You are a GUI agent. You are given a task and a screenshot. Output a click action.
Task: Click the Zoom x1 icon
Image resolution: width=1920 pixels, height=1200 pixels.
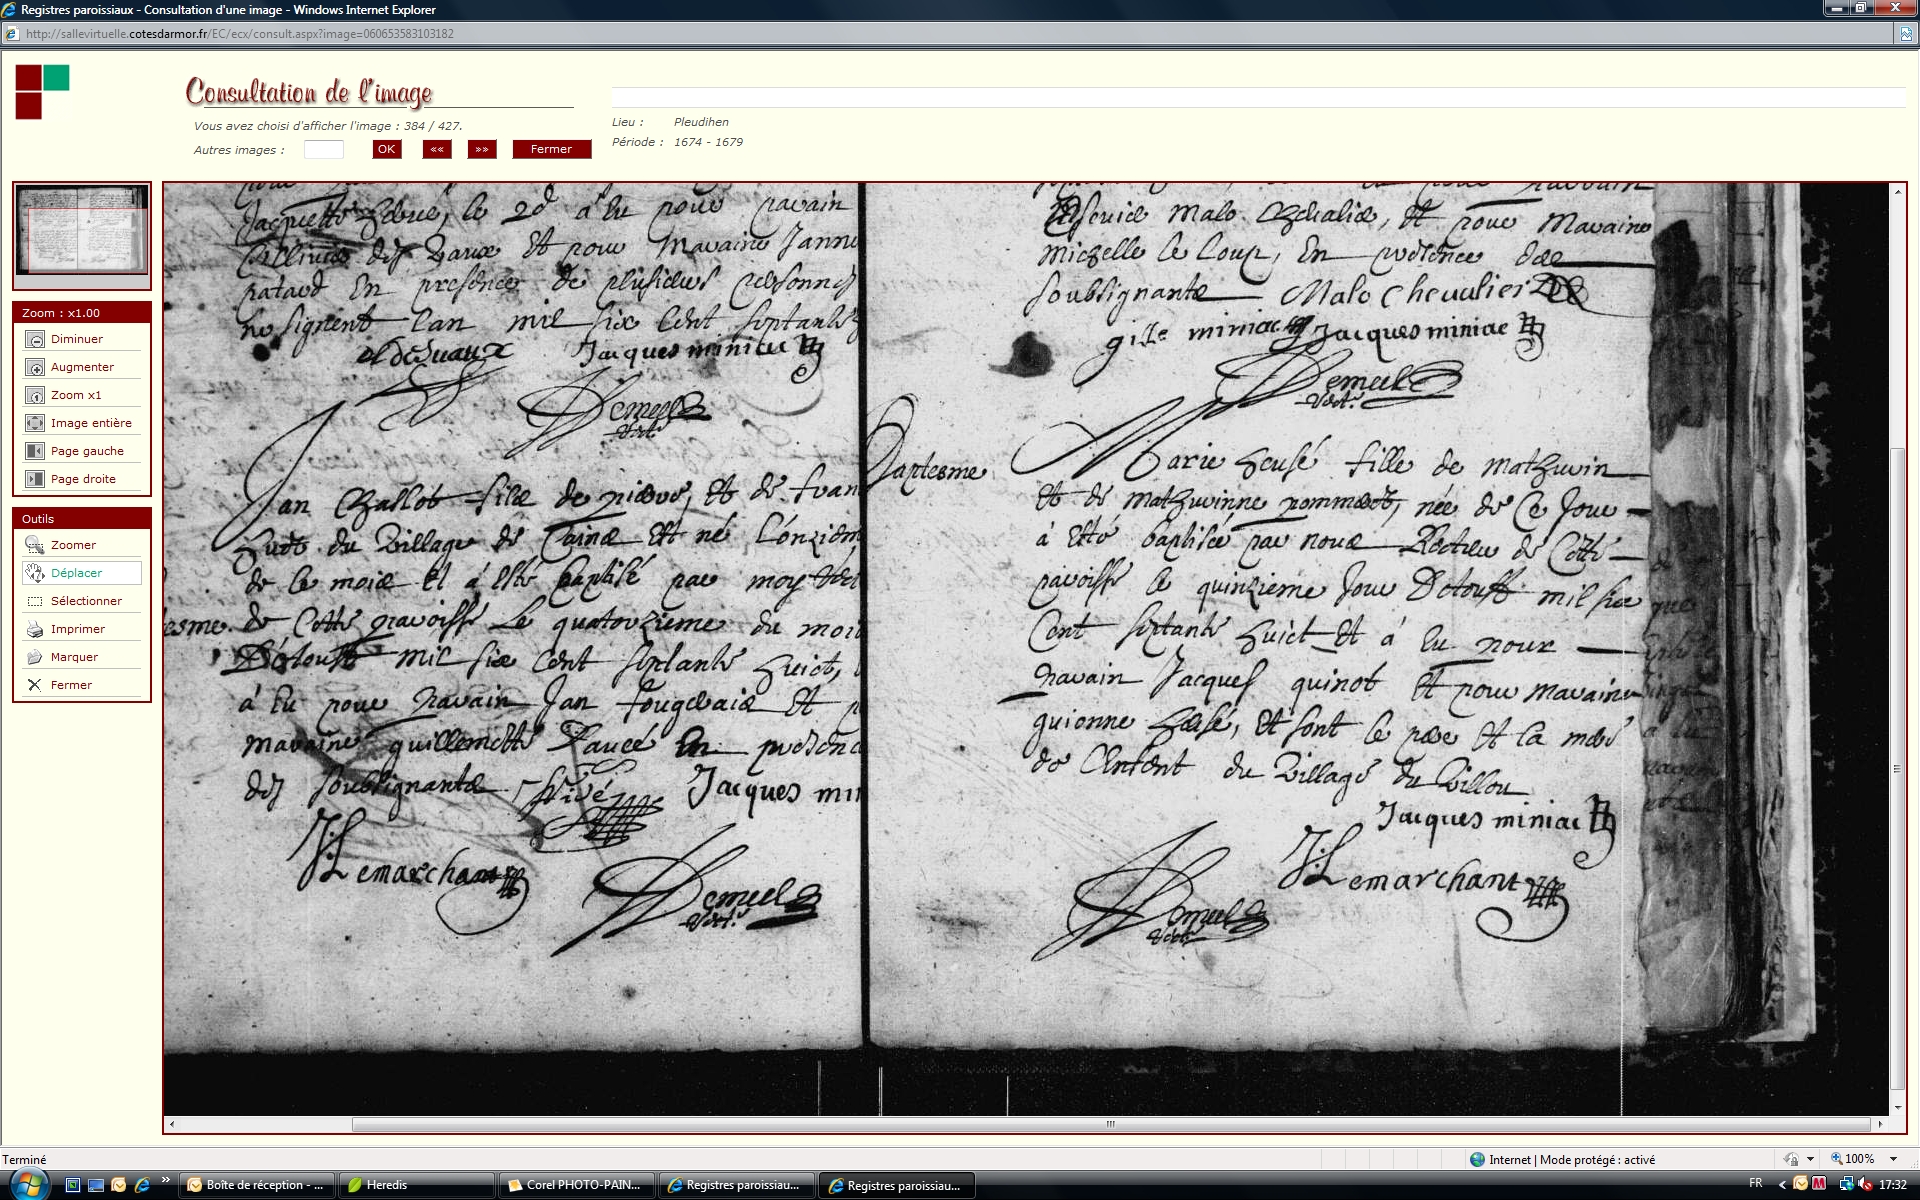[35, 395]
